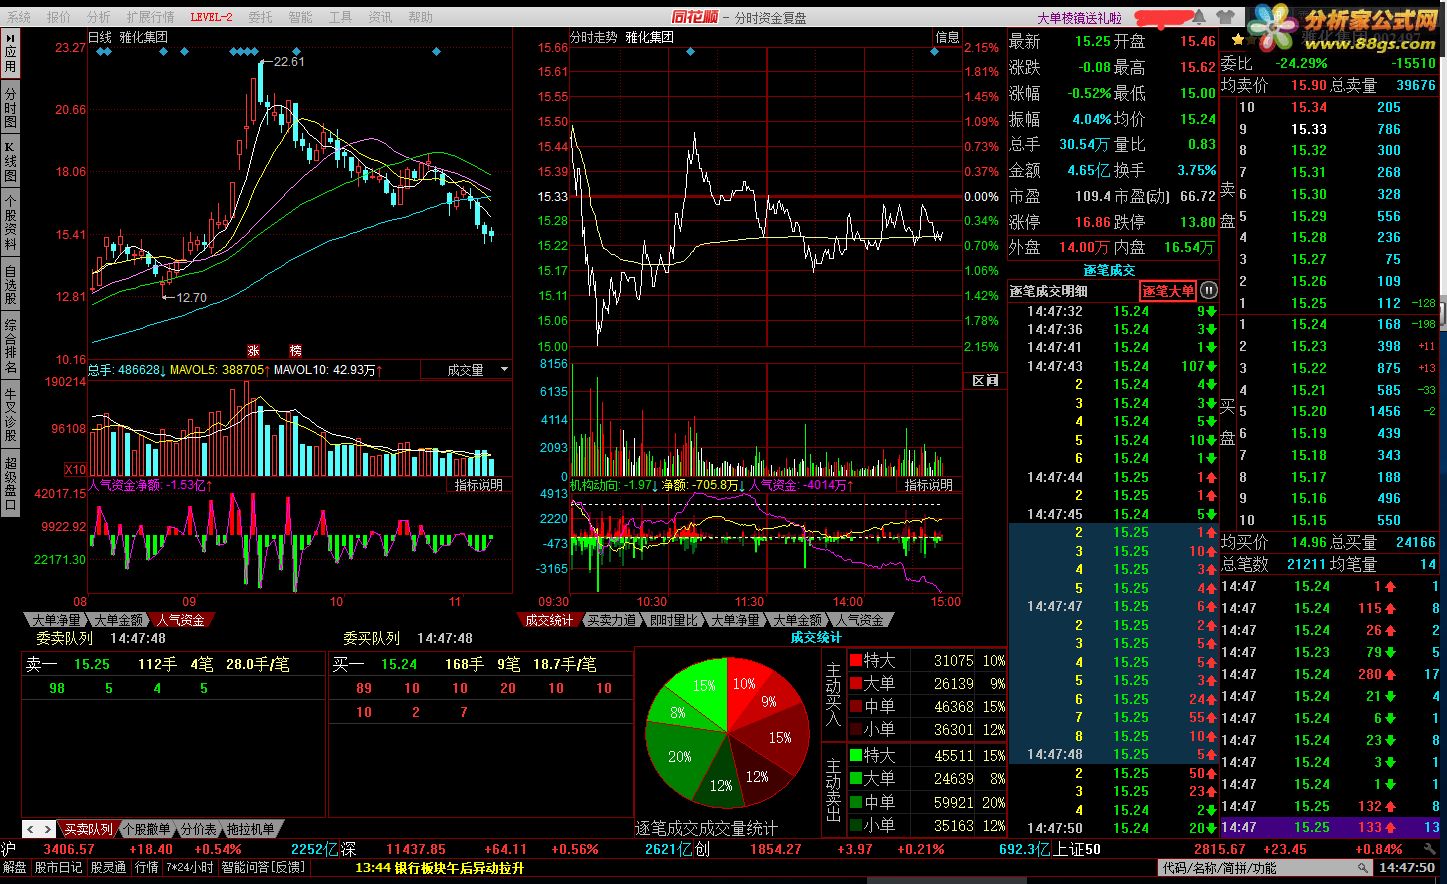Click the 涨 marker on daily chart
This screenshot has height=884, width=1447.
[254, 351]
